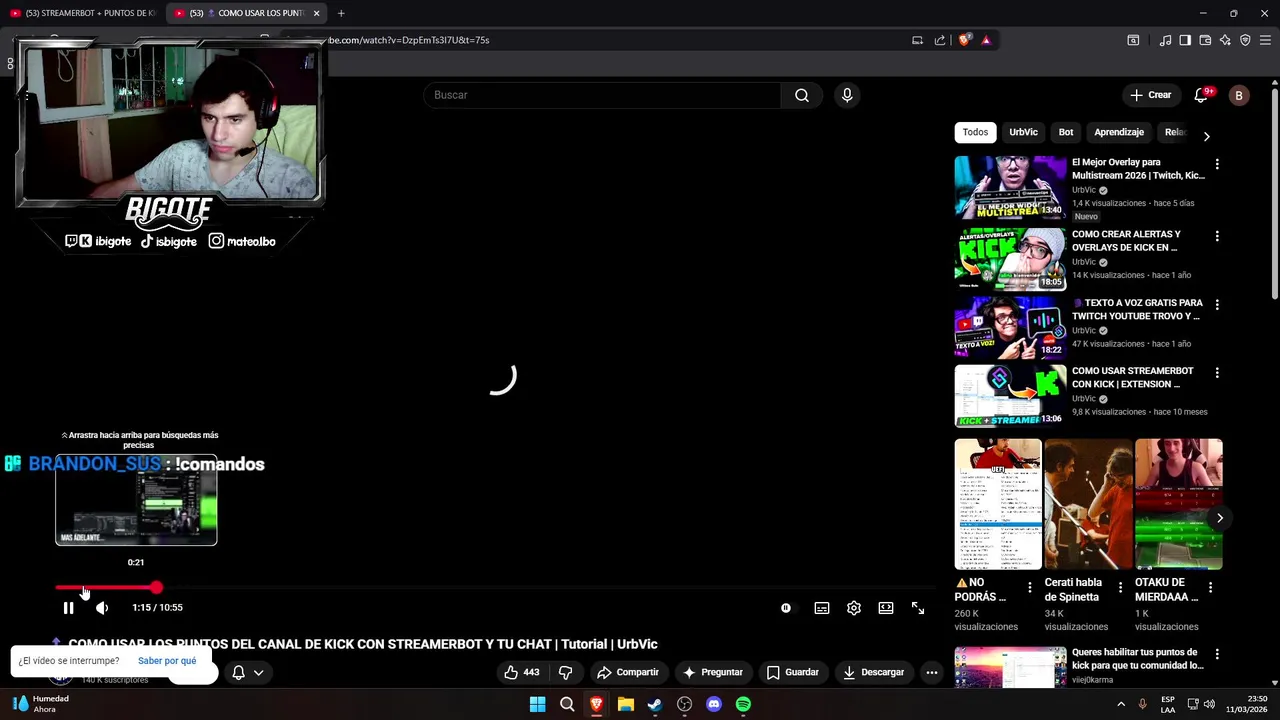
Task: Open Spotify from the taskbar
Action: tap(743, 704)
